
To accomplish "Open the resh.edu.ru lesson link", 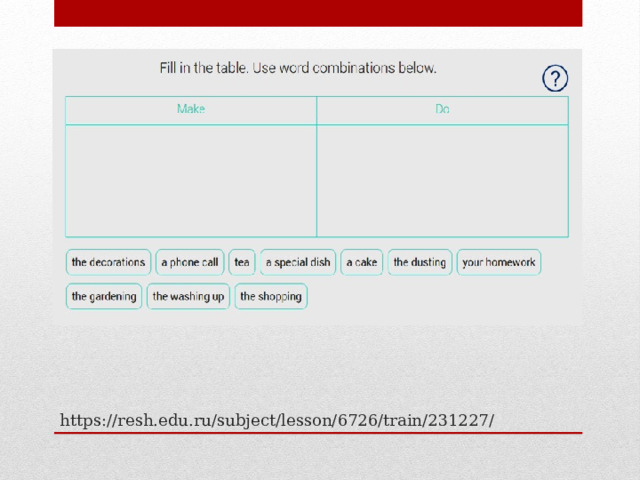I will 277,420.
